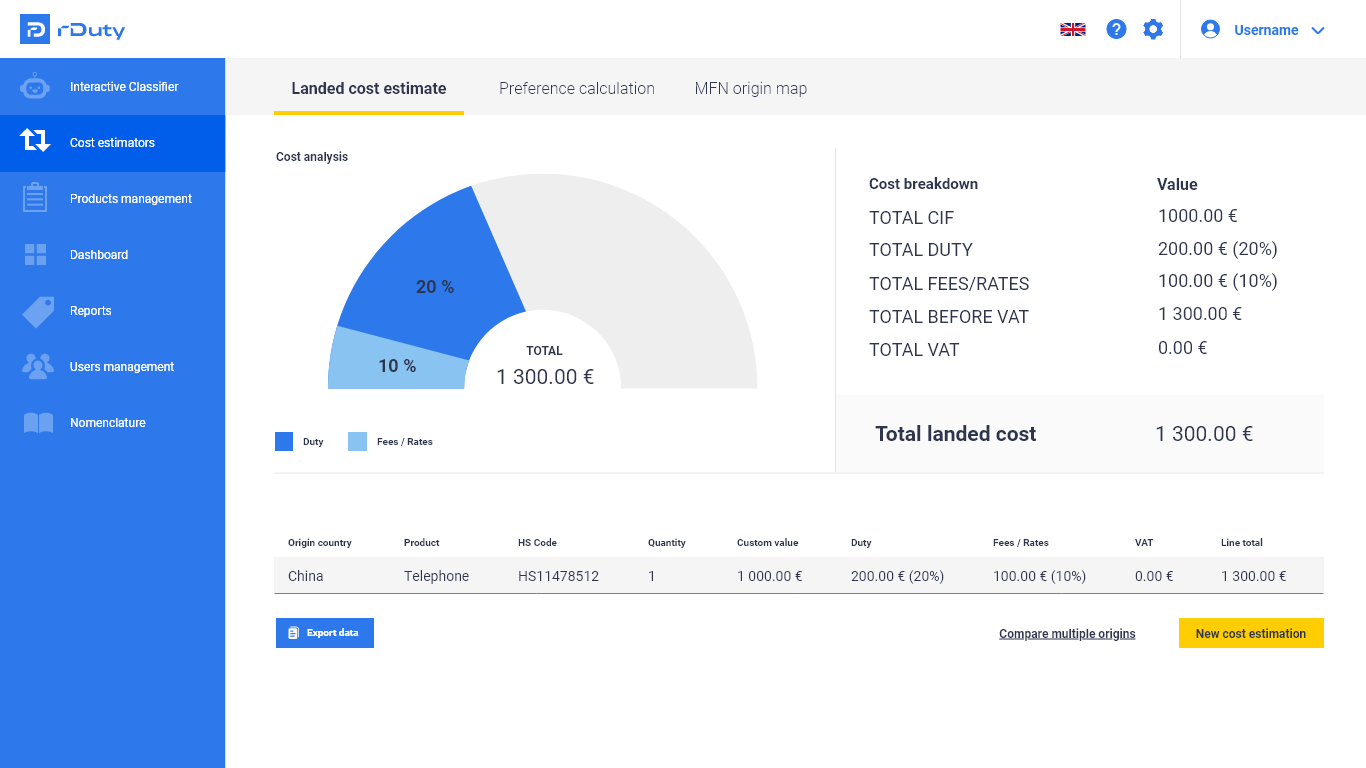The width and height of the screenshot is (1366, 768).
Task: Start a New cost estimation
Action: click(x=1251, y=633)
